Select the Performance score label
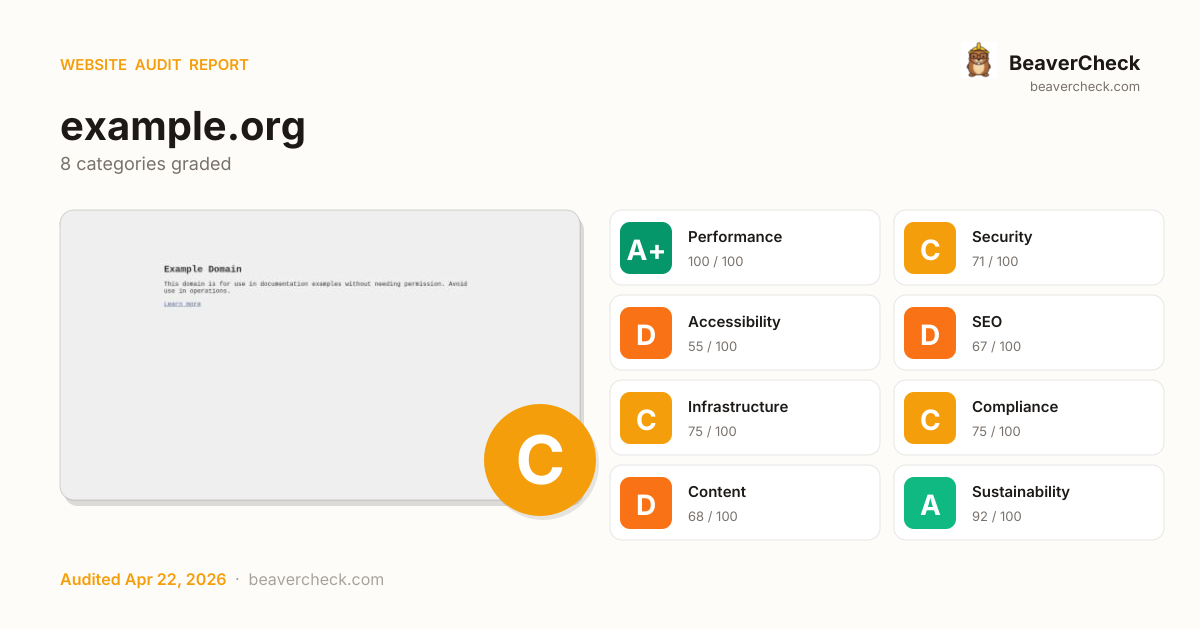The width and height of the screenshot is (1200, 630). pyautogui.click(x=735, y=237)
